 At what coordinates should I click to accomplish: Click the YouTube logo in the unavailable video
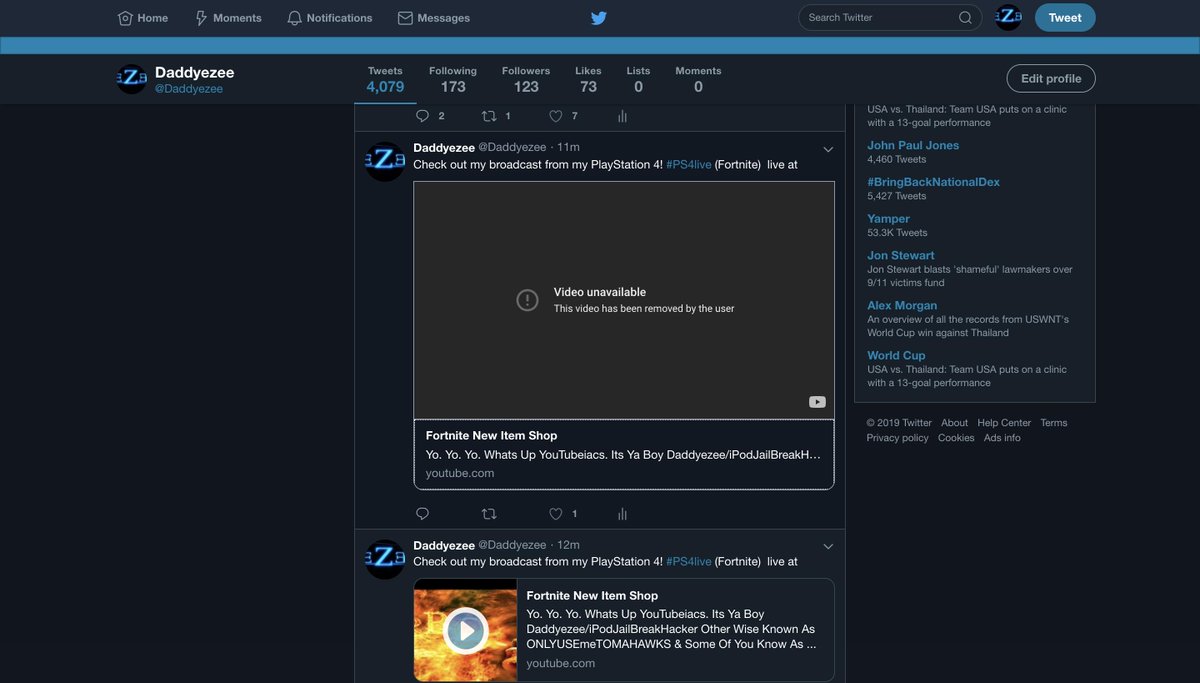(817, 402)
